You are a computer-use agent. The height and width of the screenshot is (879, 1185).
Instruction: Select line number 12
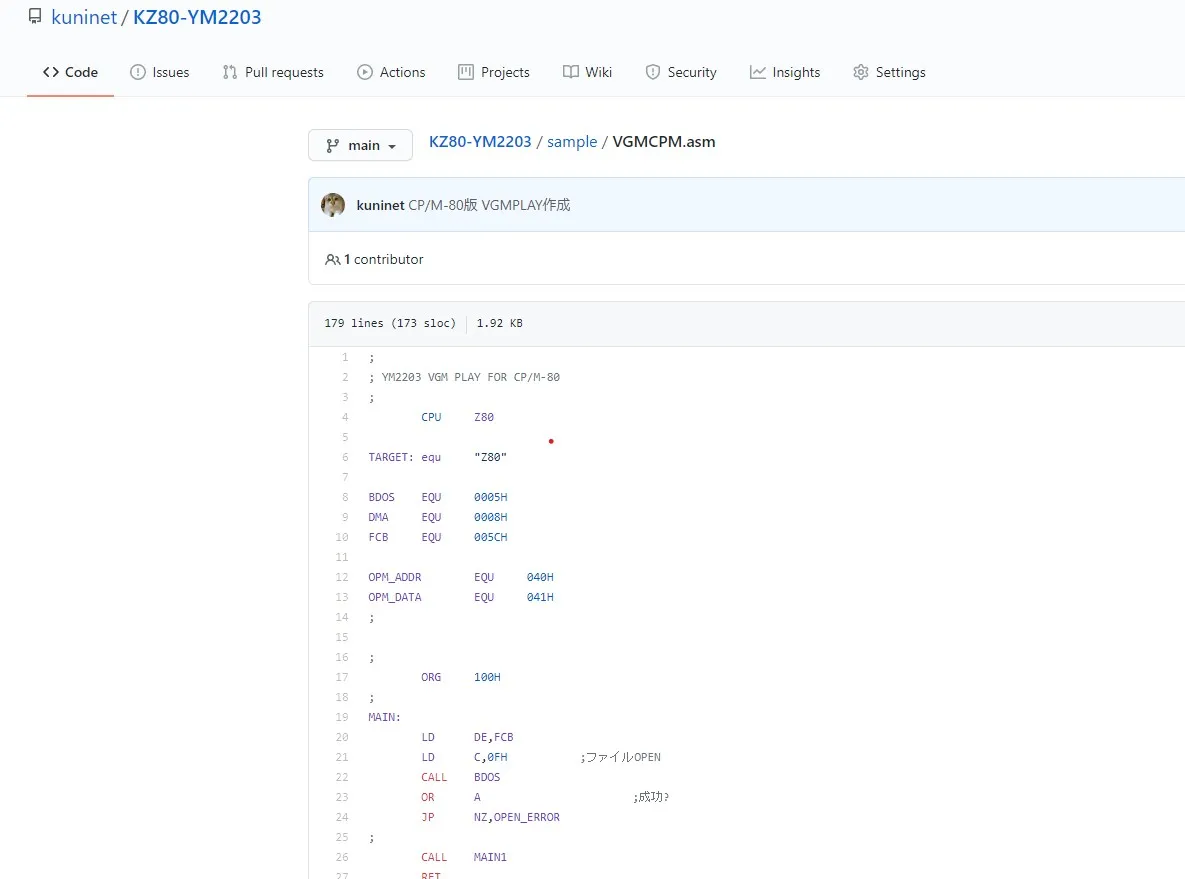[x=342, y=577]
